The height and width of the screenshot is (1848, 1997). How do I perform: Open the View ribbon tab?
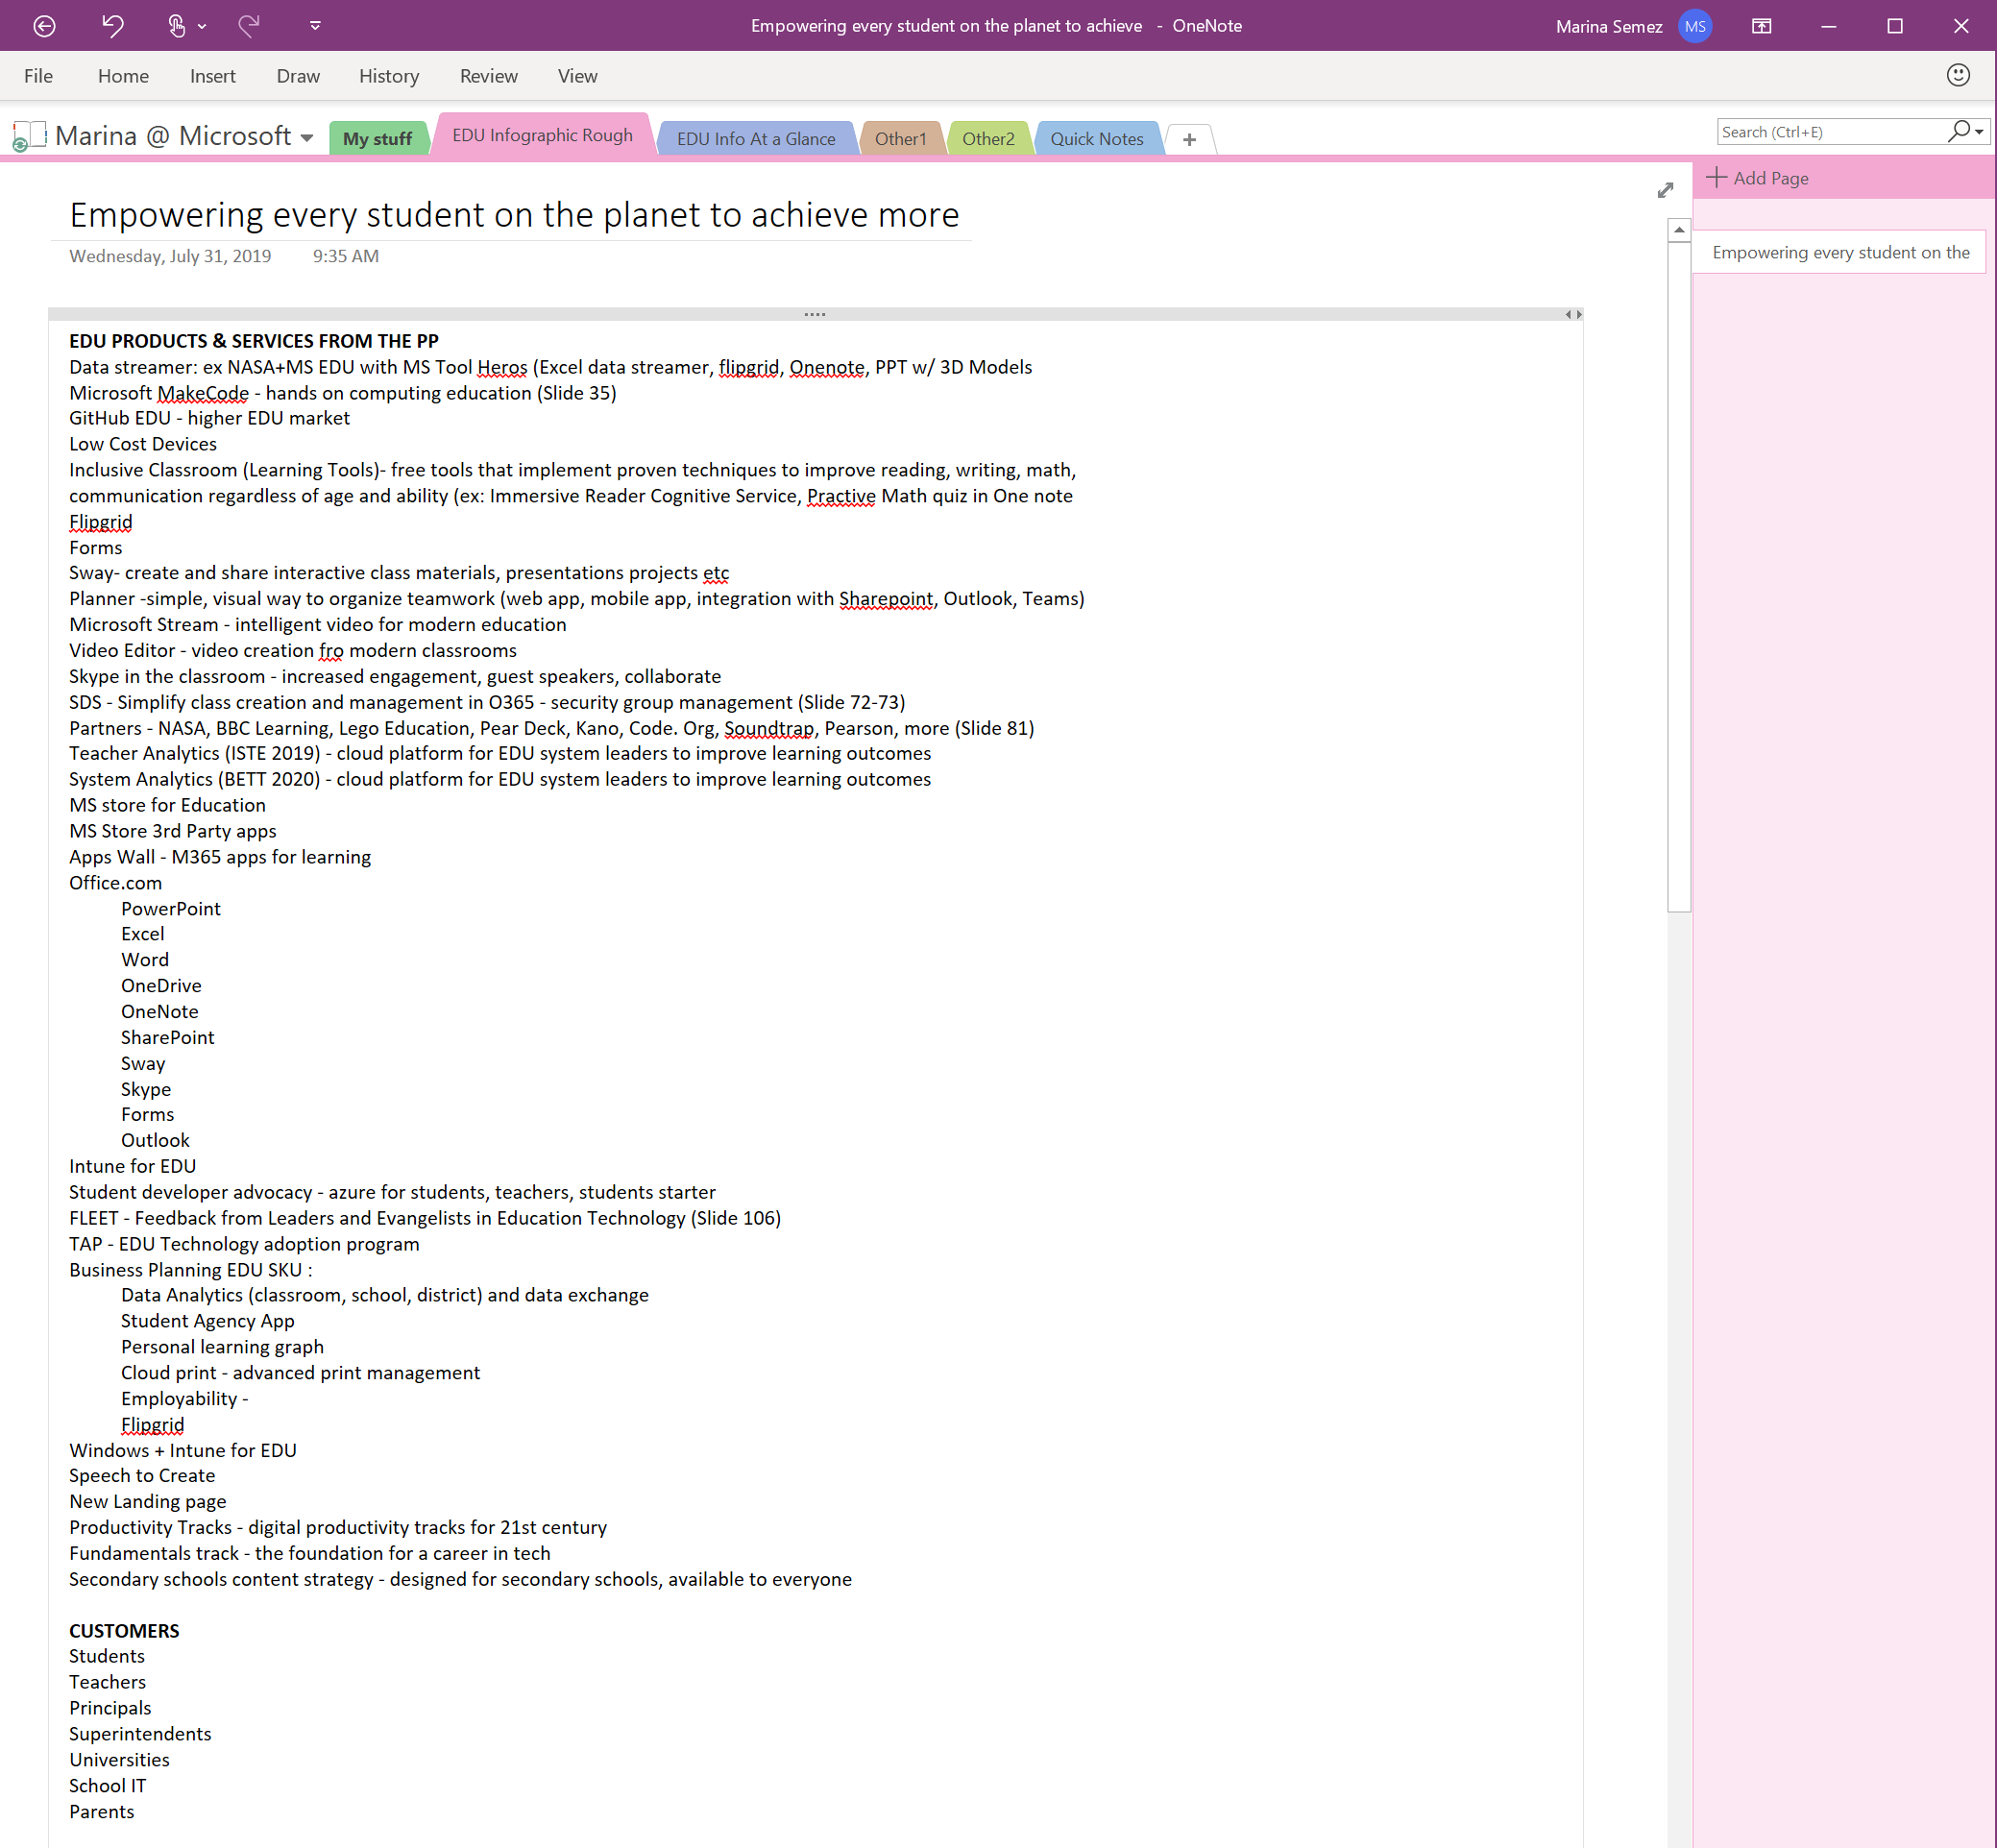click(577, 76)
